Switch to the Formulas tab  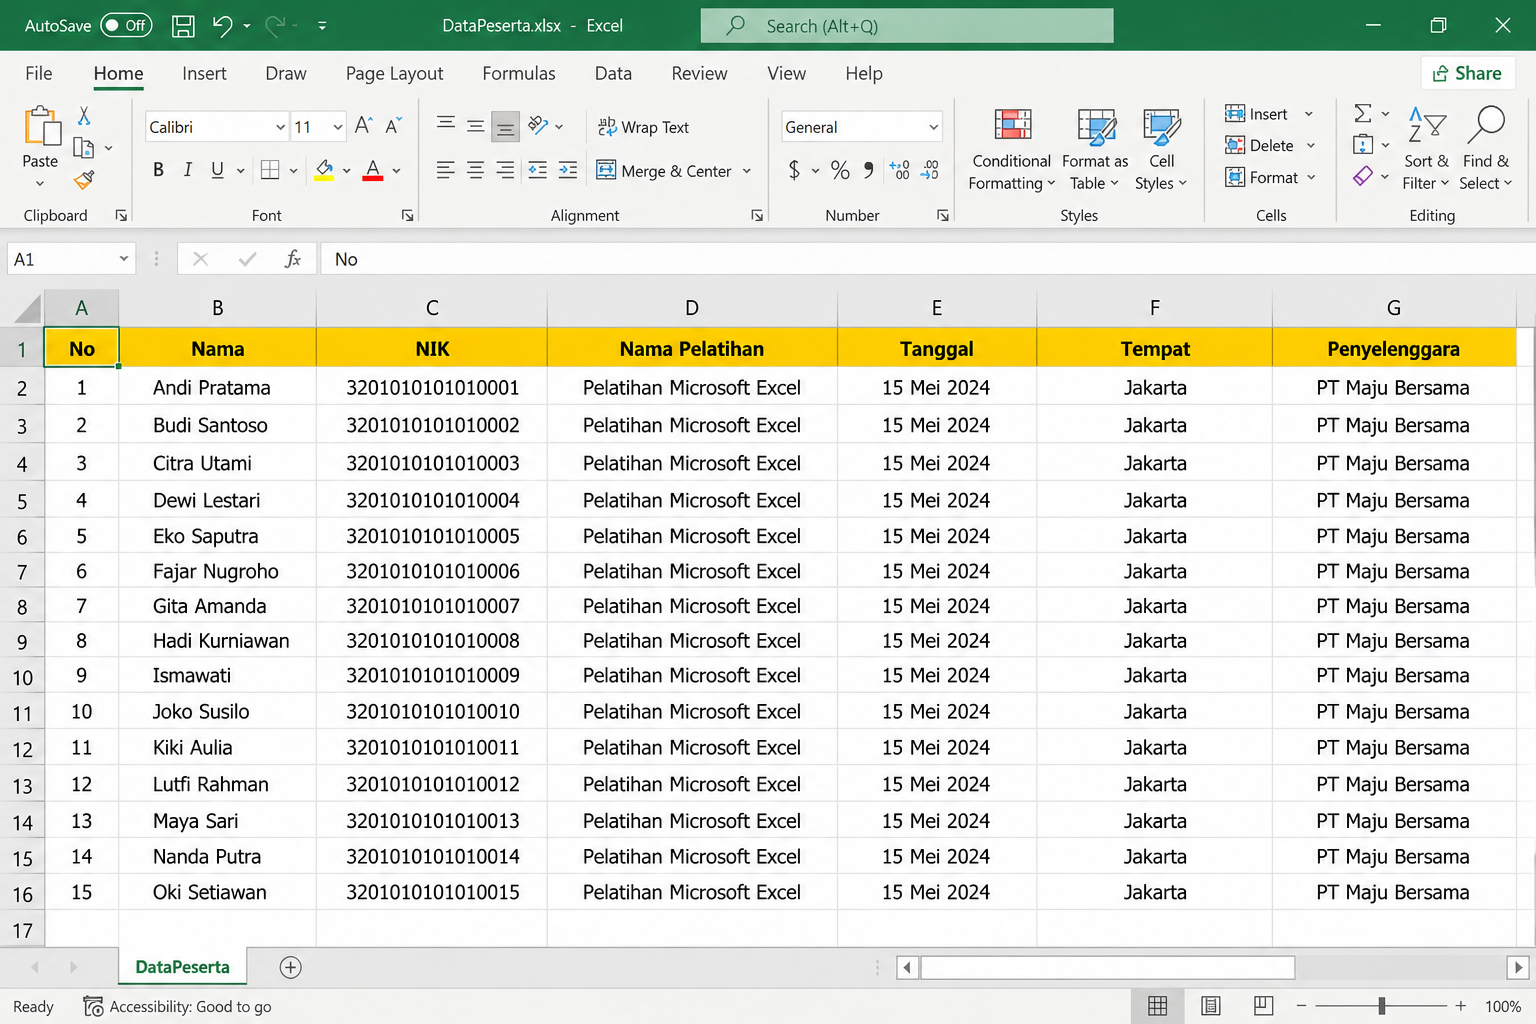click(x=518, y=73)
